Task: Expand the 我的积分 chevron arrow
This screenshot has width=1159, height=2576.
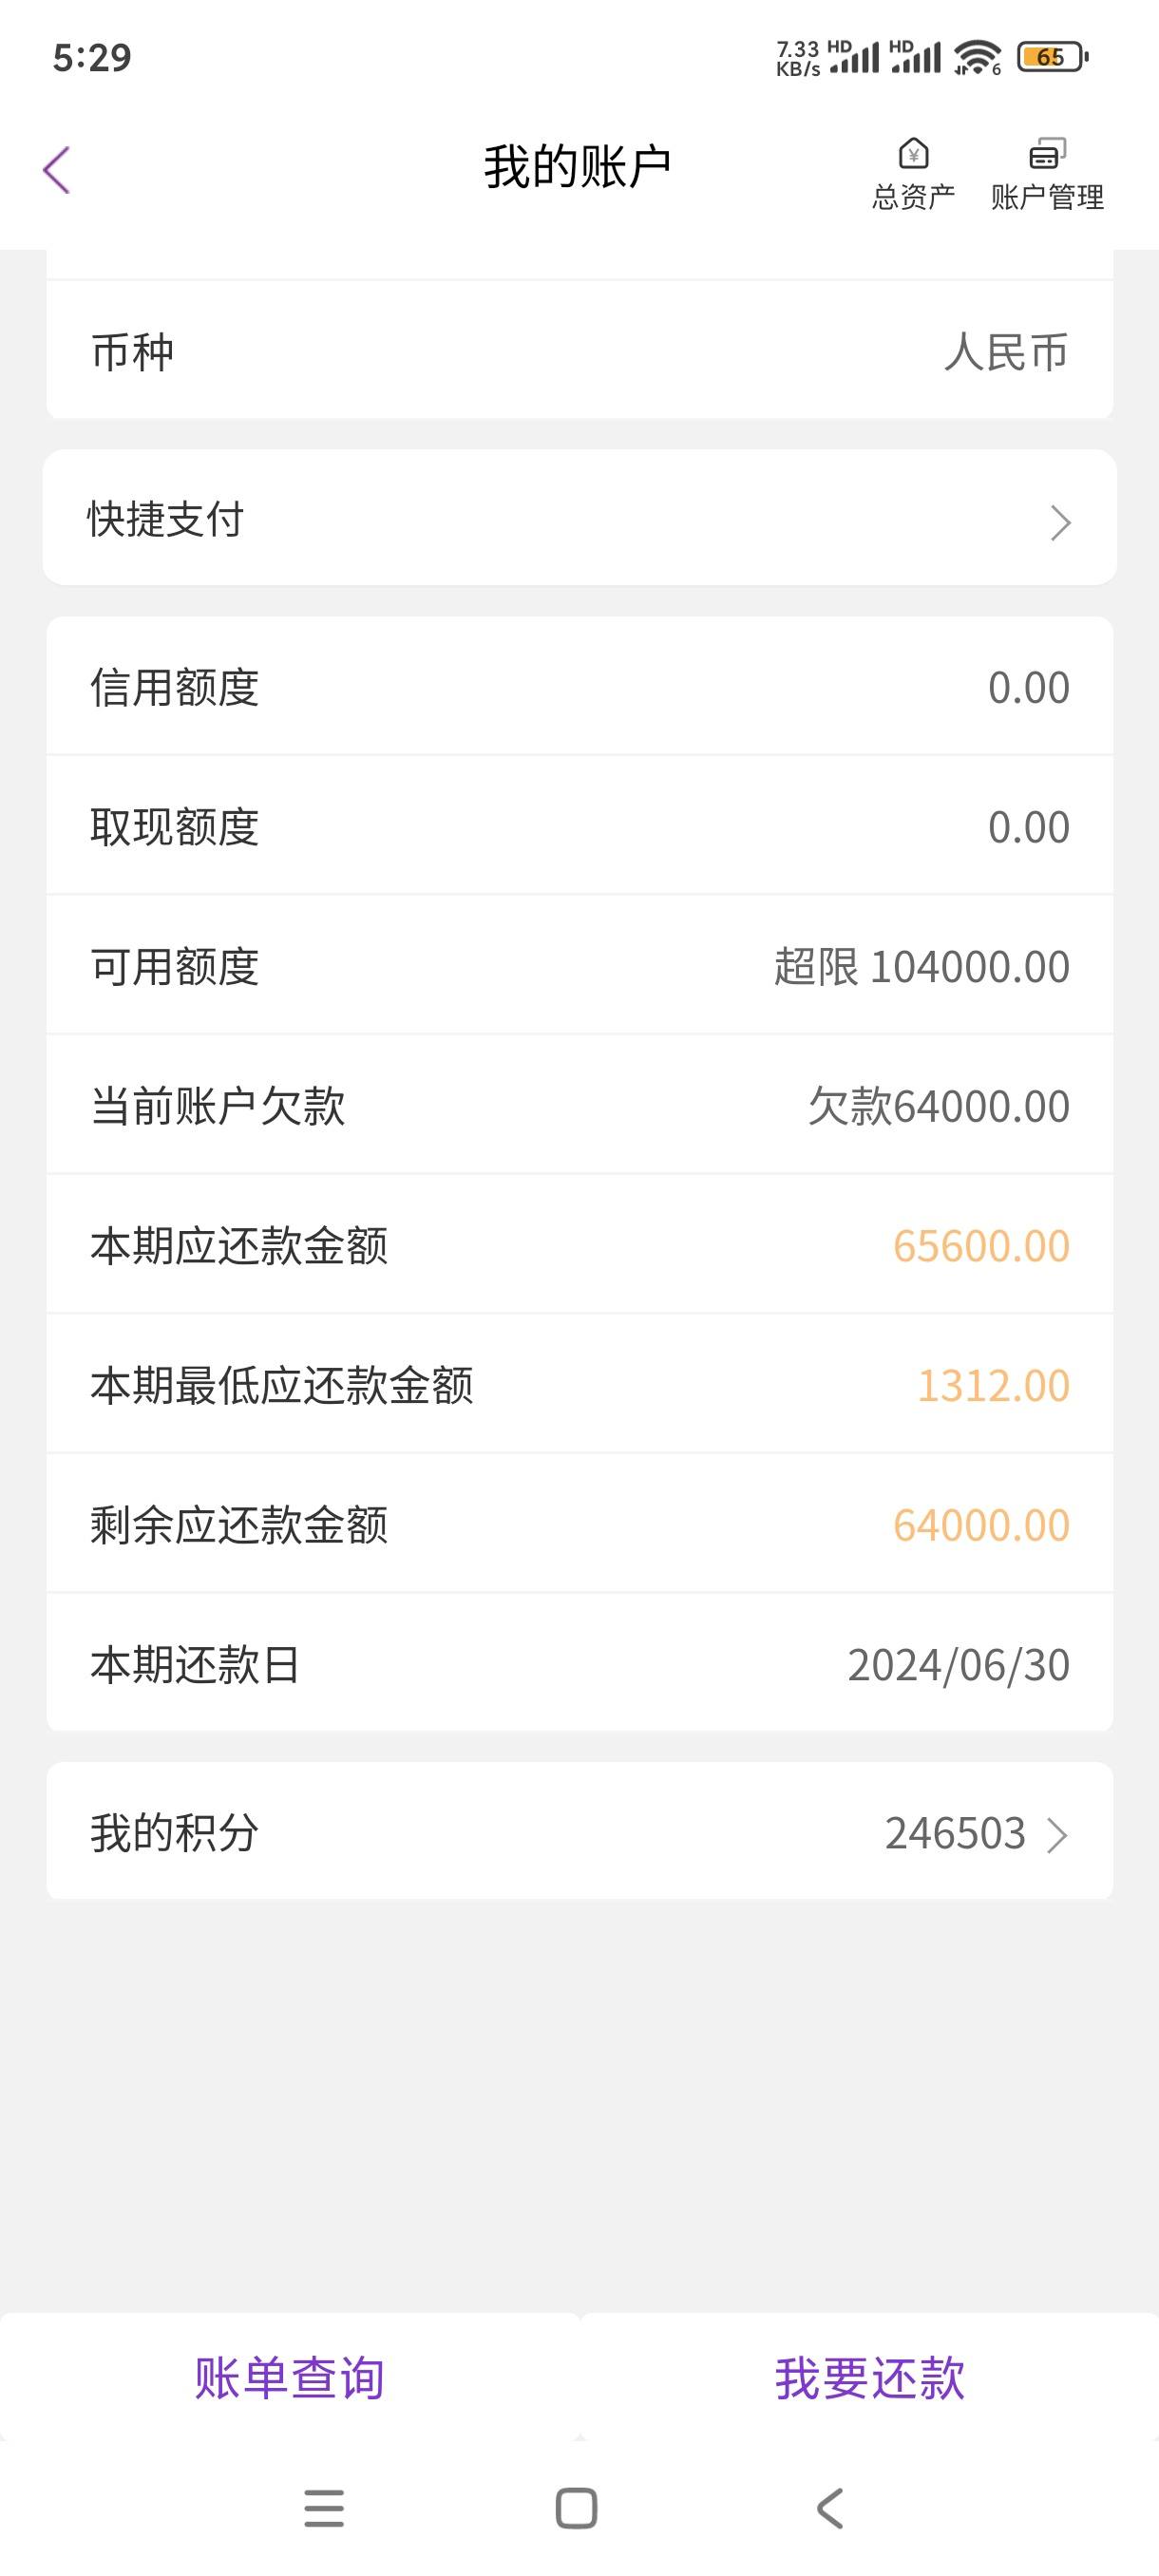Action: click(1057, 1835)
